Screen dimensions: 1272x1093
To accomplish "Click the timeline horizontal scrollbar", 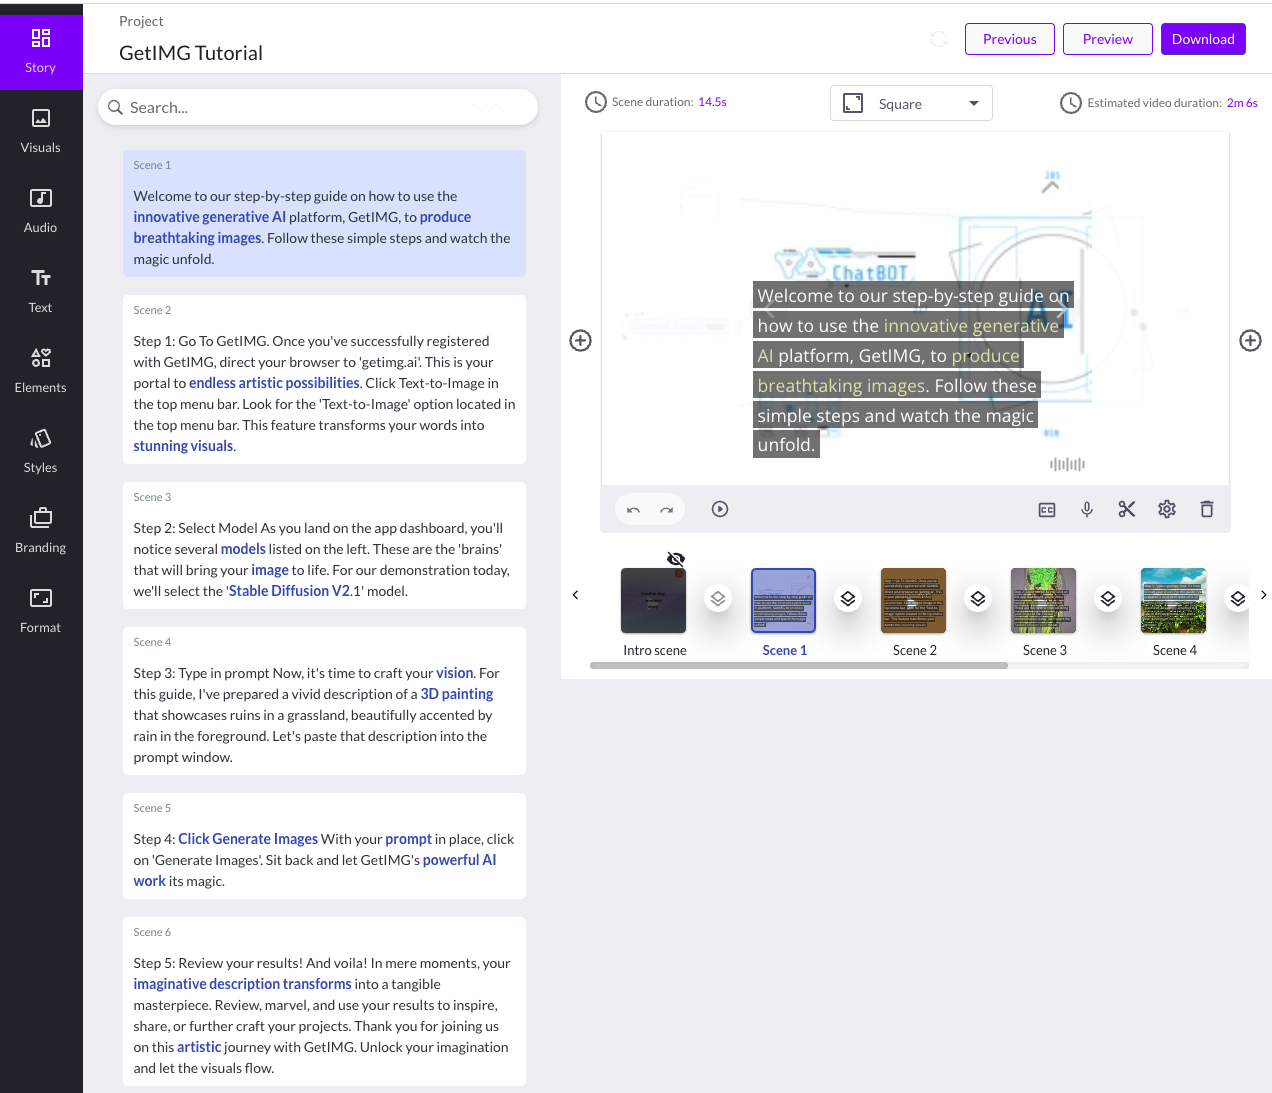I will tap(799, 665).
